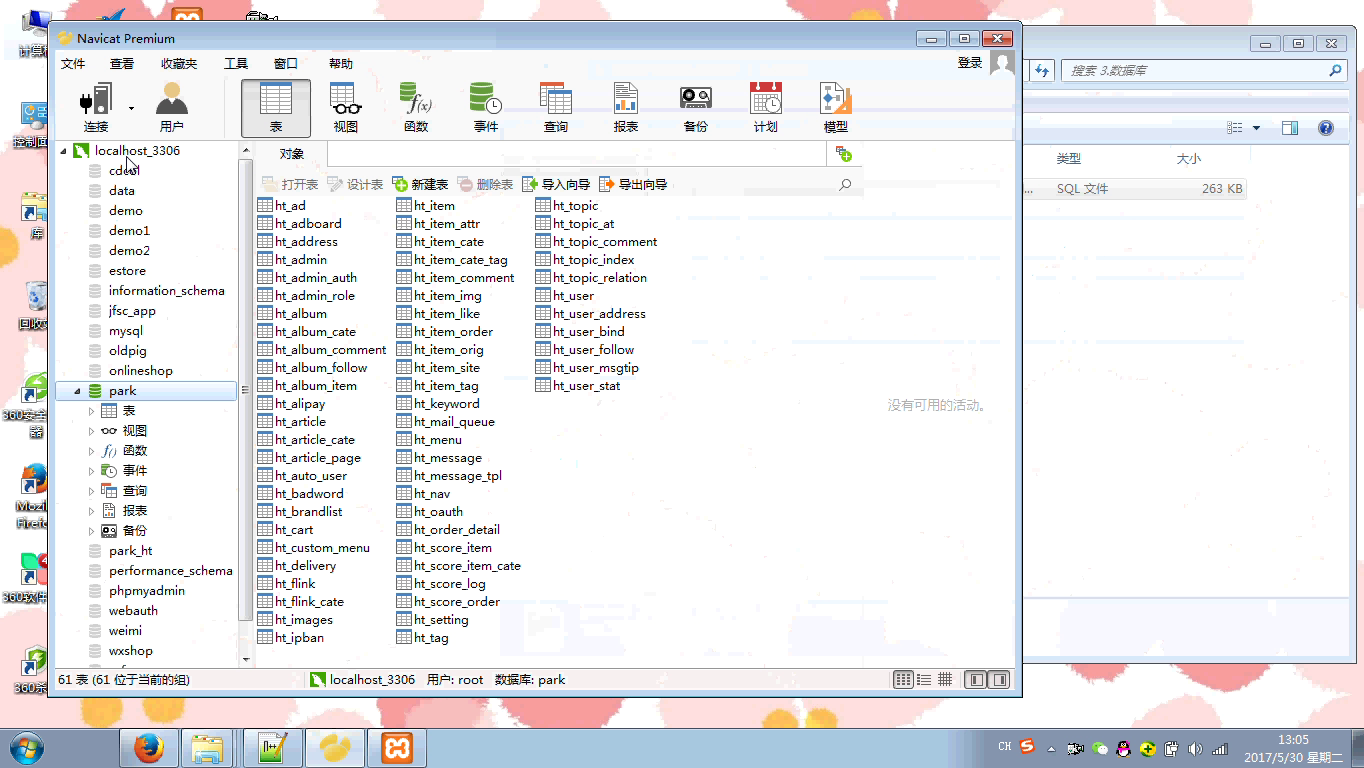Open the 帮助 menu
Screen dimensions: 1364x768
pos(341,64)
